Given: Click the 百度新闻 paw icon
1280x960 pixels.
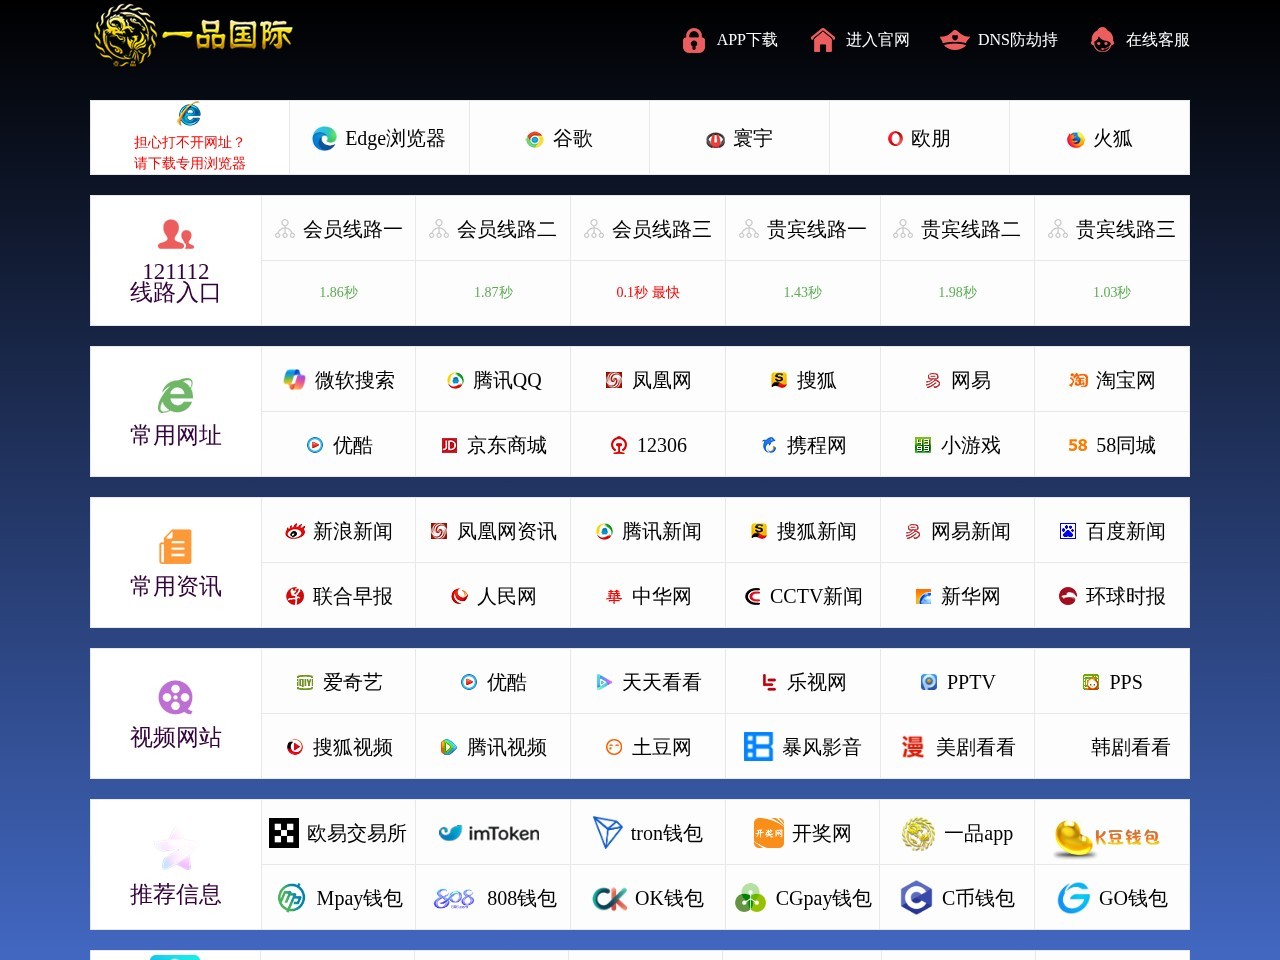Looking at the screenshot, I should (1068, 532).
